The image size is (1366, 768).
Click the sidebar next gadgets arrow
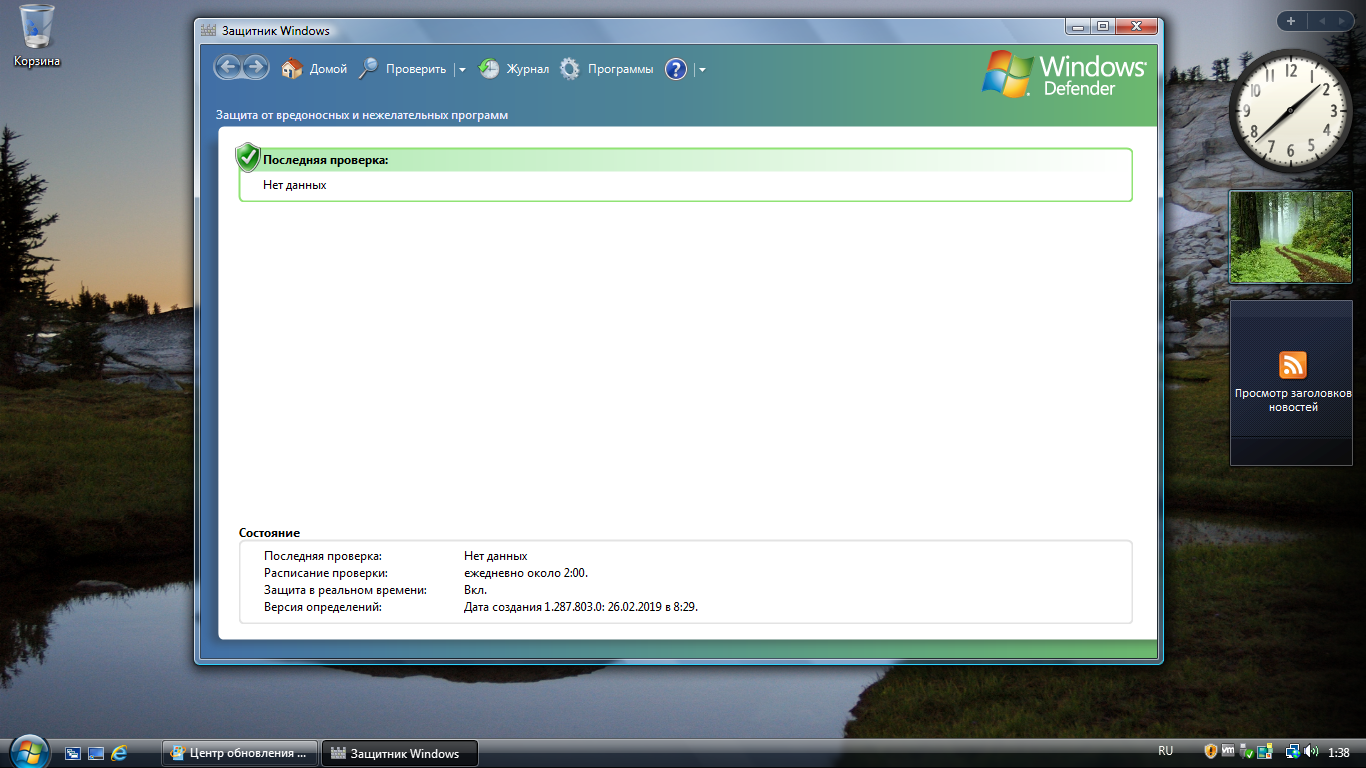click(1342, 21)
